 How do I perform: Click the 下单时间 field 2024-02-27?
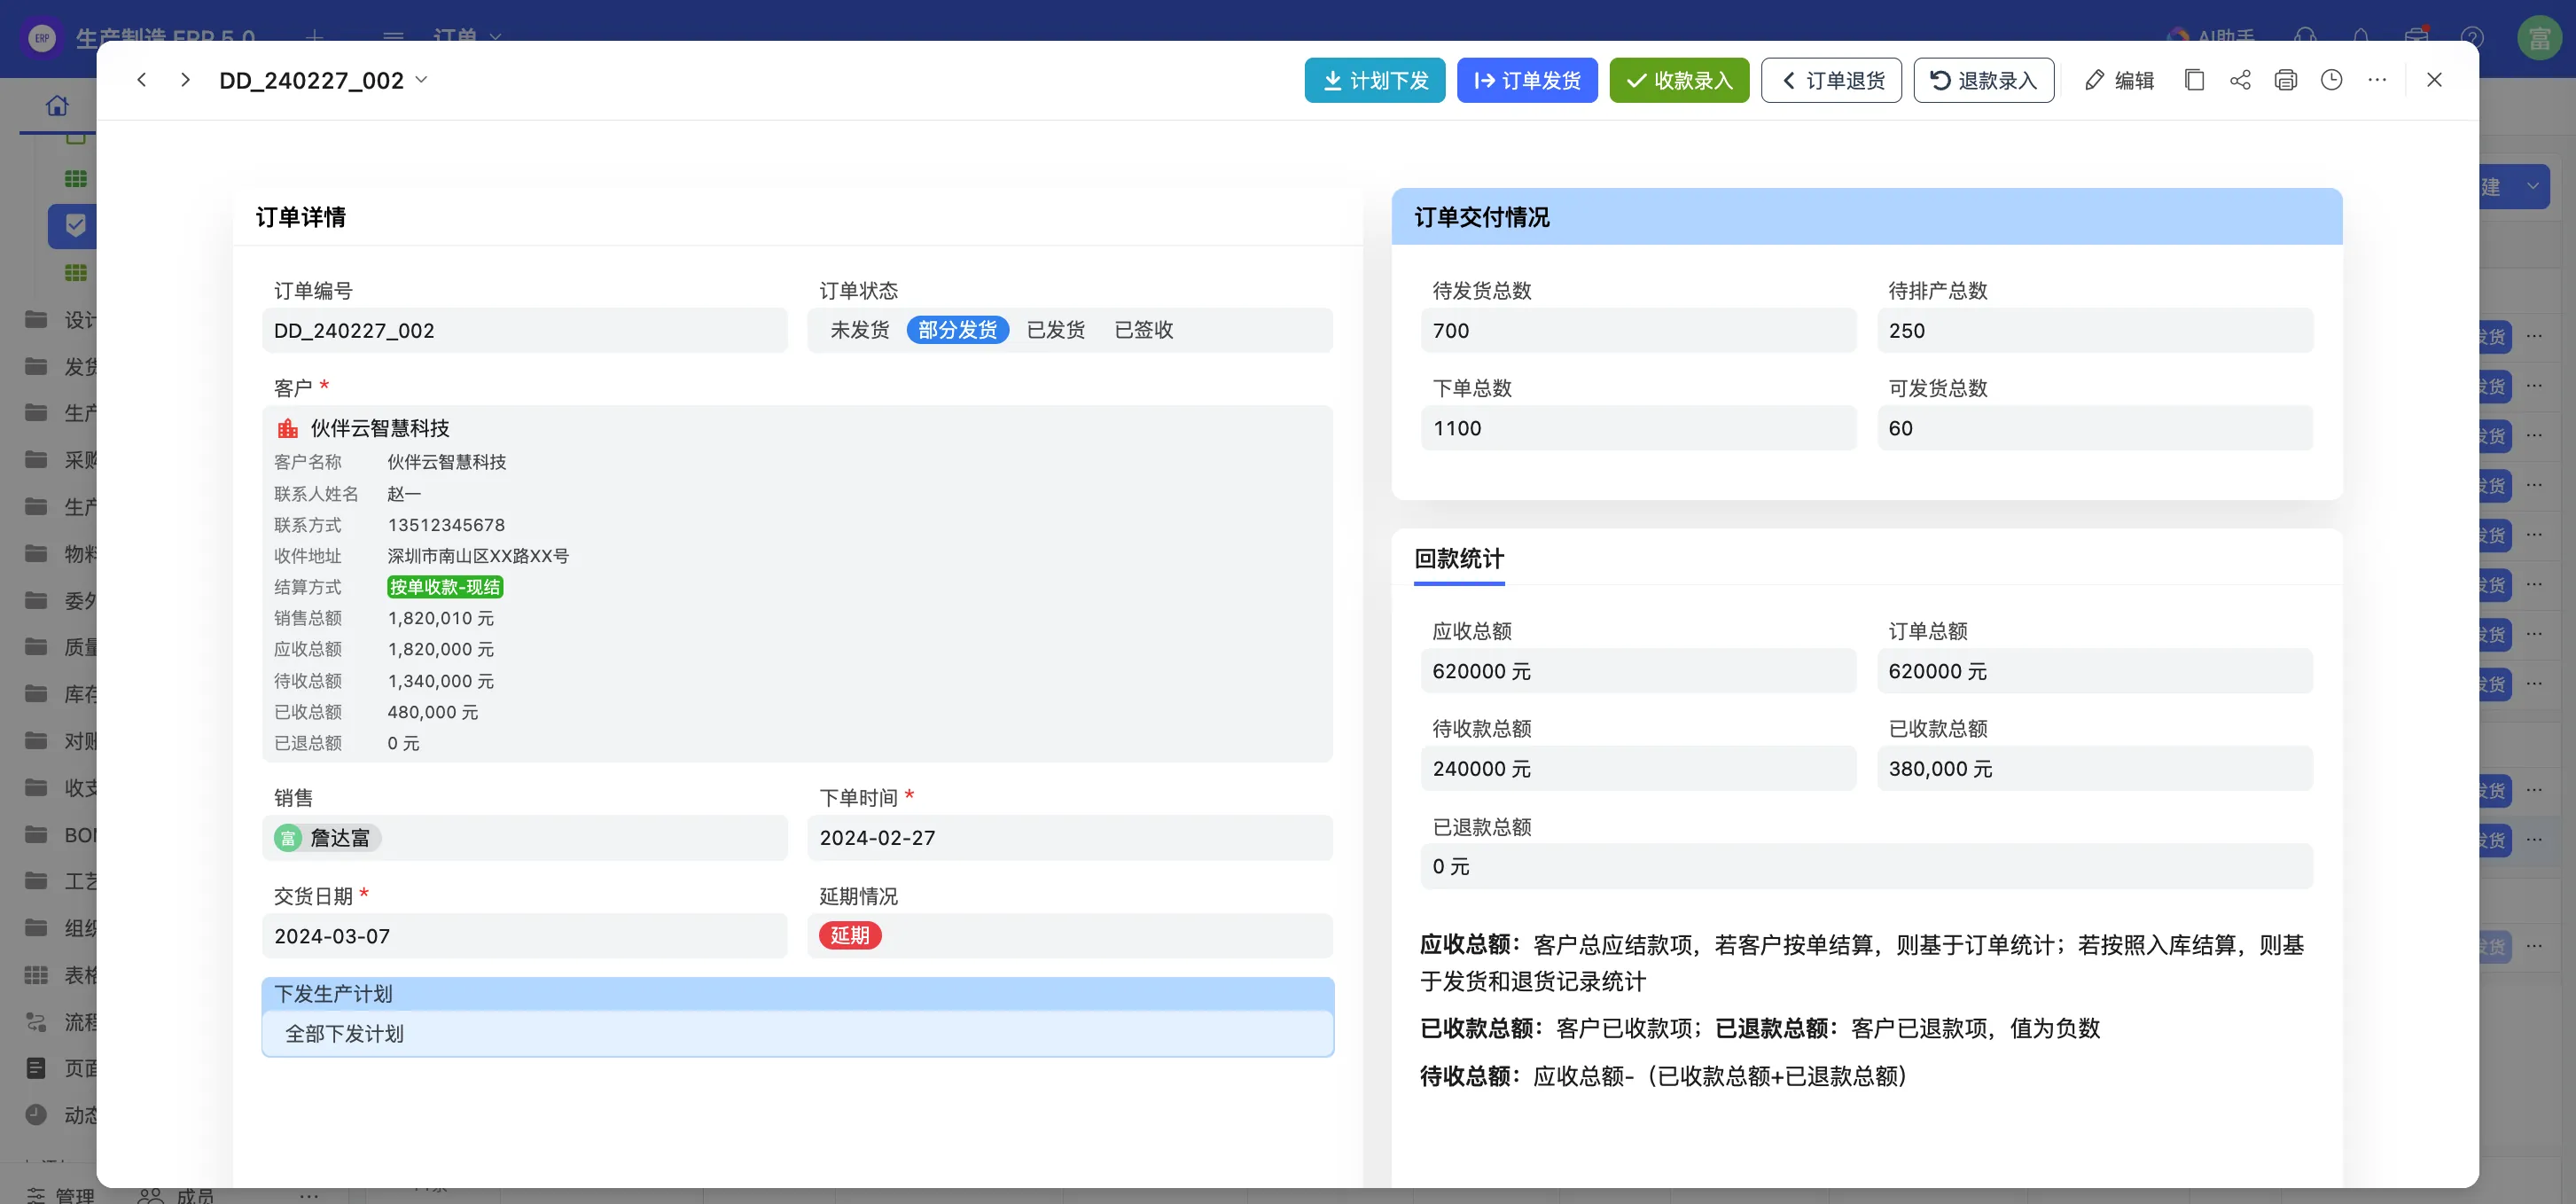coord(1070,838)
